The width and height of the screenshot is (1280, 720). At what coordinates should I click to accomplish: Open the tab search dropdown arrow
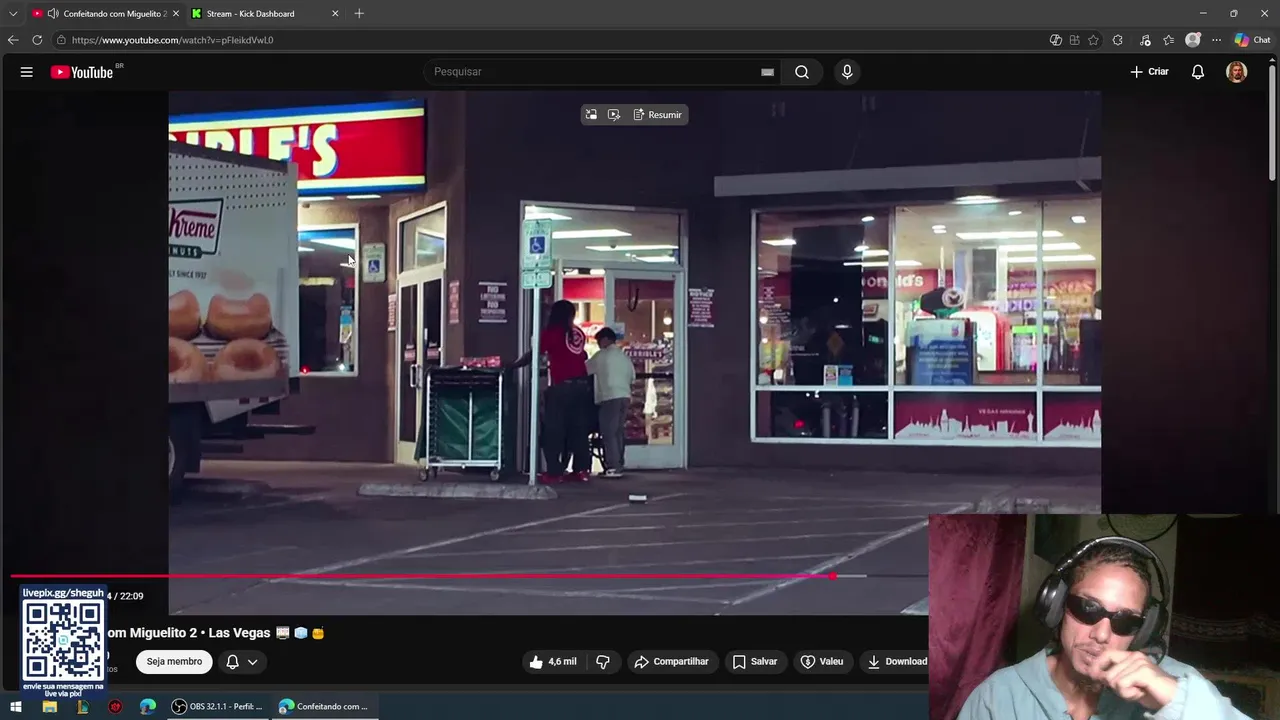[13, 14]
